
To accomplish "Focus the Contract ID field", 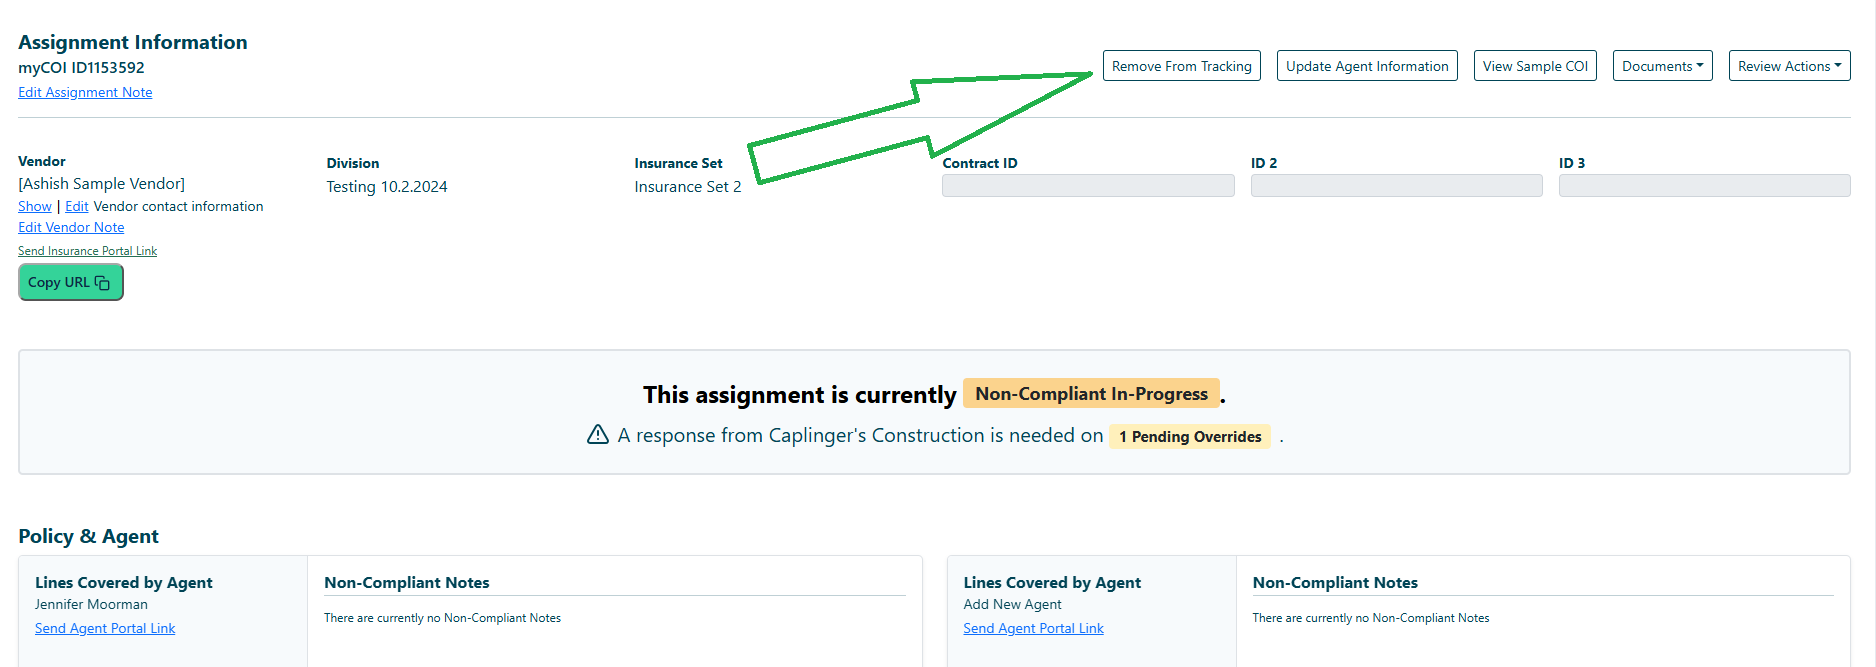I will tap(1088, 186).
